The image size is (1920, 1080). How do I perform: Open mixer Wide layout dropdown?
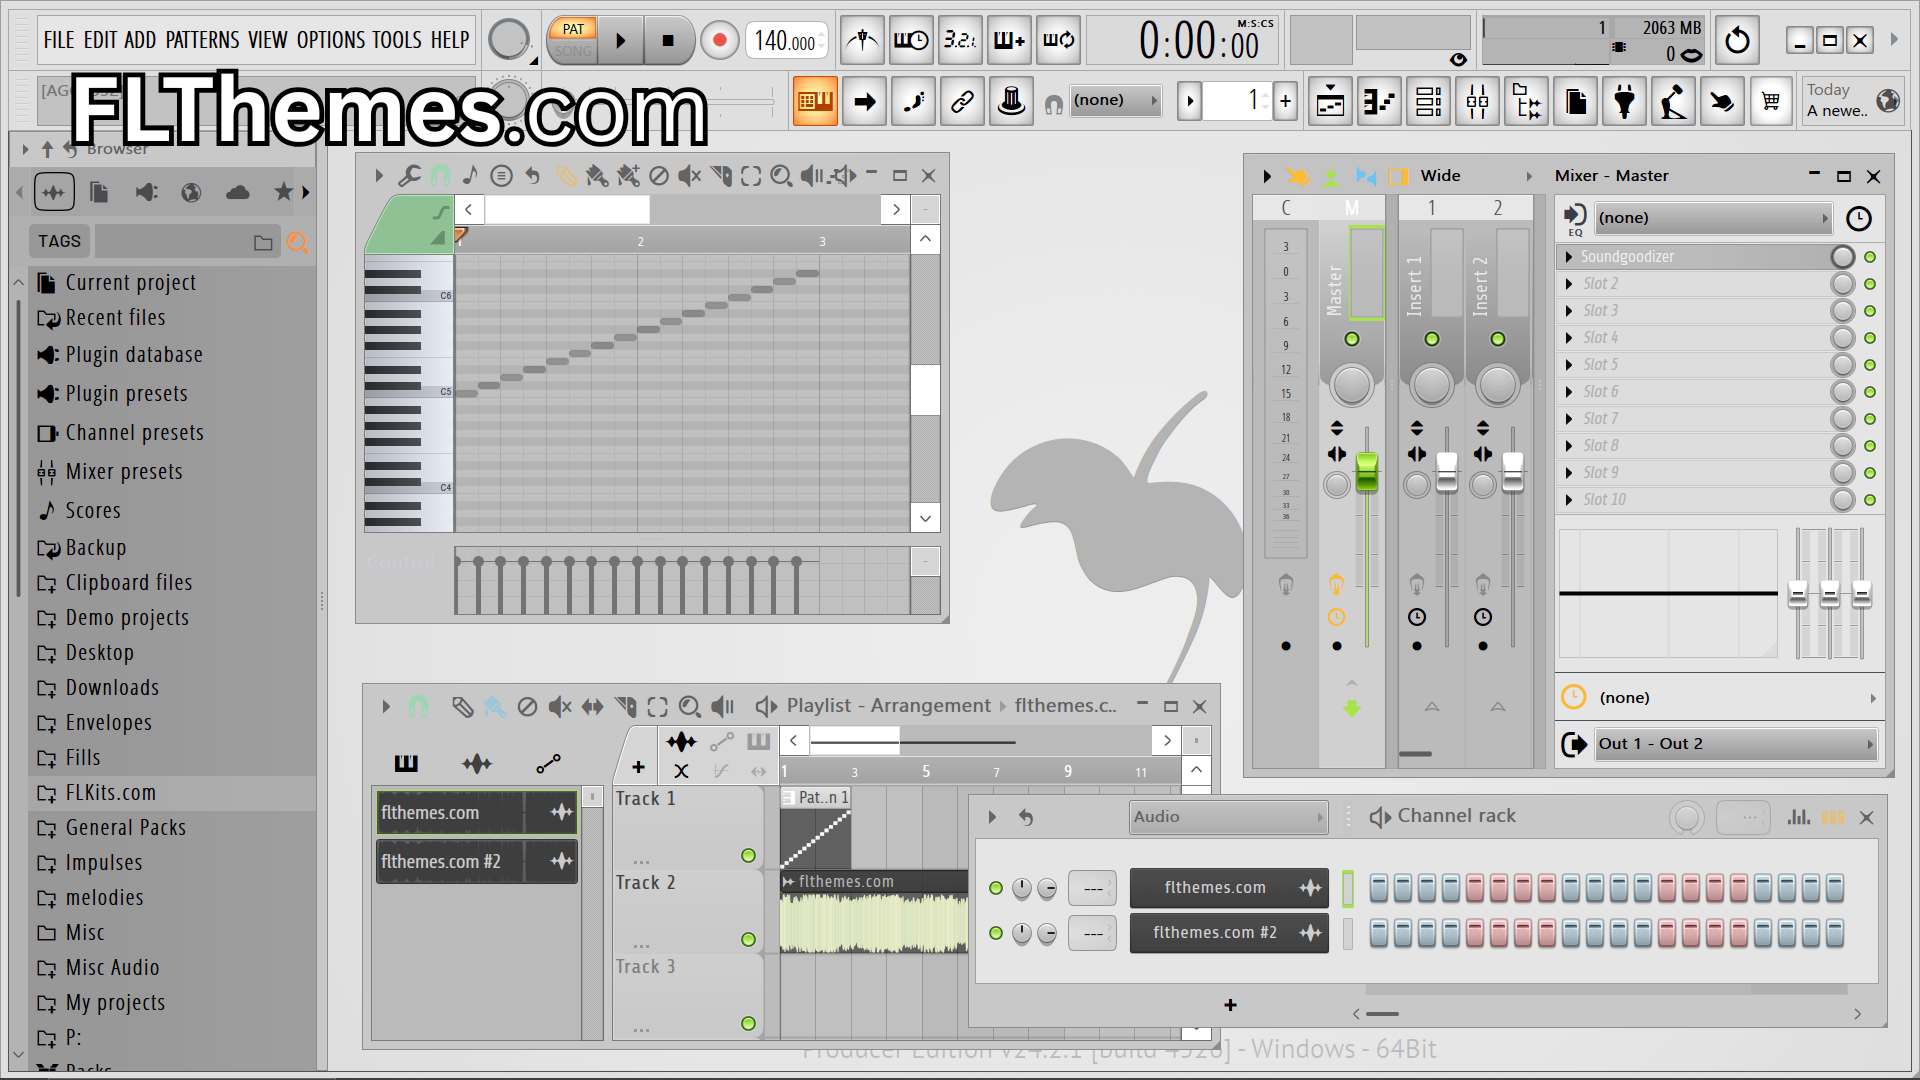click(x=1476, y=176)
